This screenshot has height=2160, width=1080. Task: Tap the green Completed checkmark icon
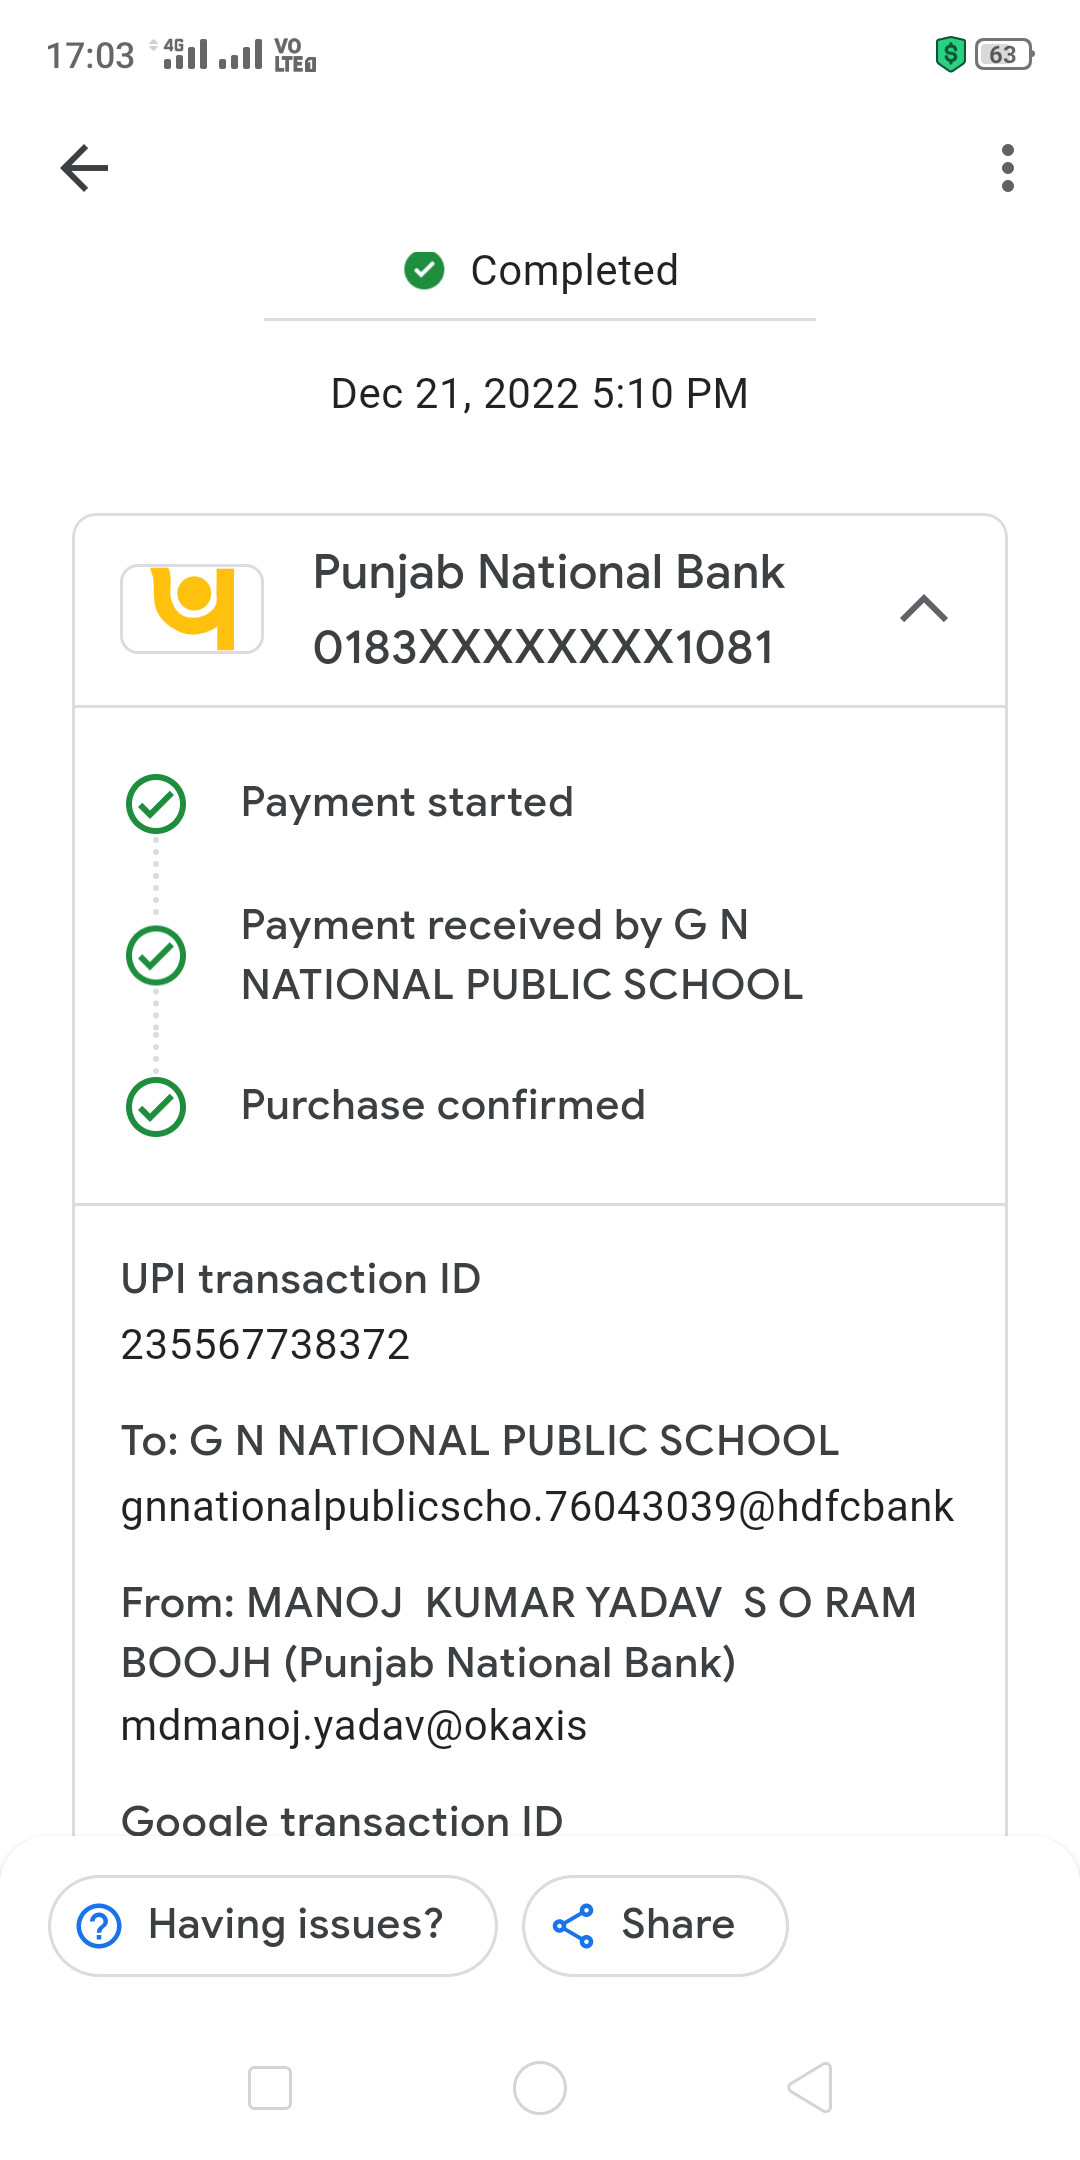coord(424,270)
